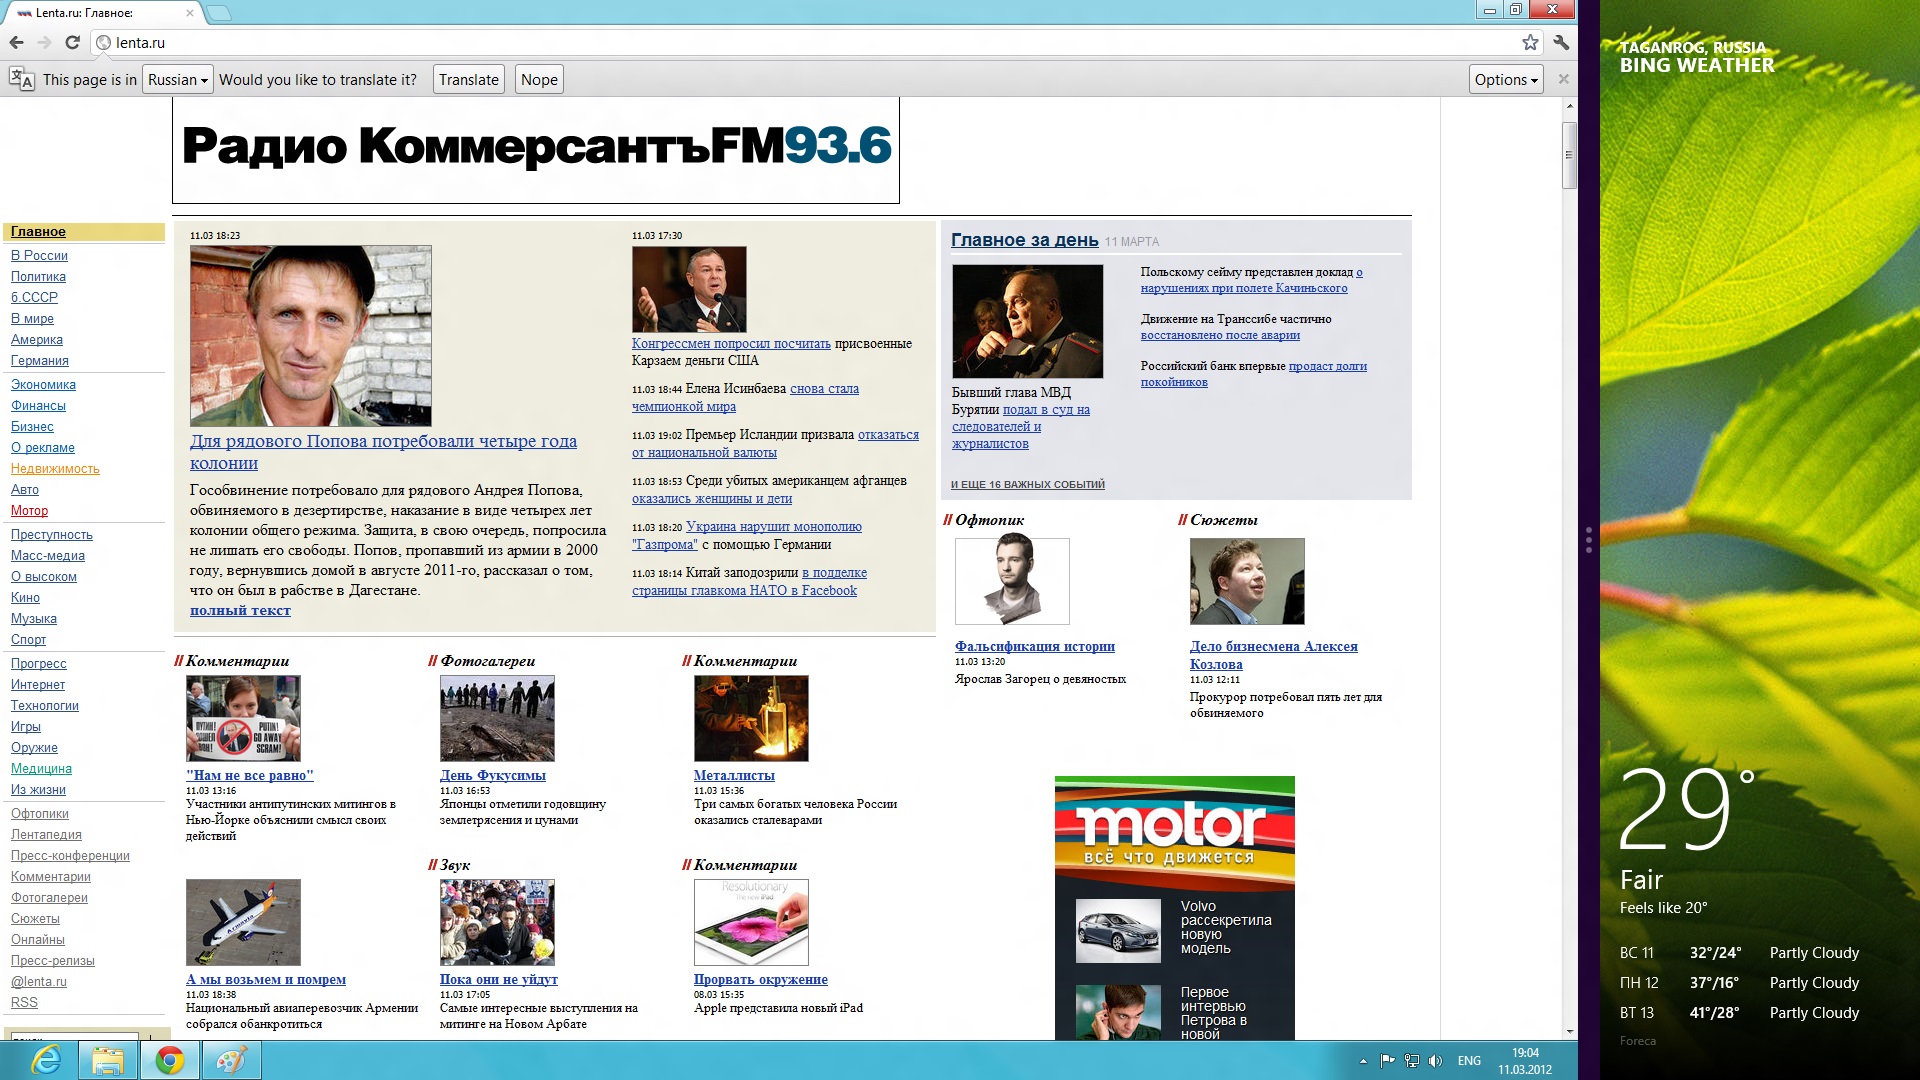
Task: Click the congressman article thumbnail
Action: pyautogui.click(x=689, y=289)
